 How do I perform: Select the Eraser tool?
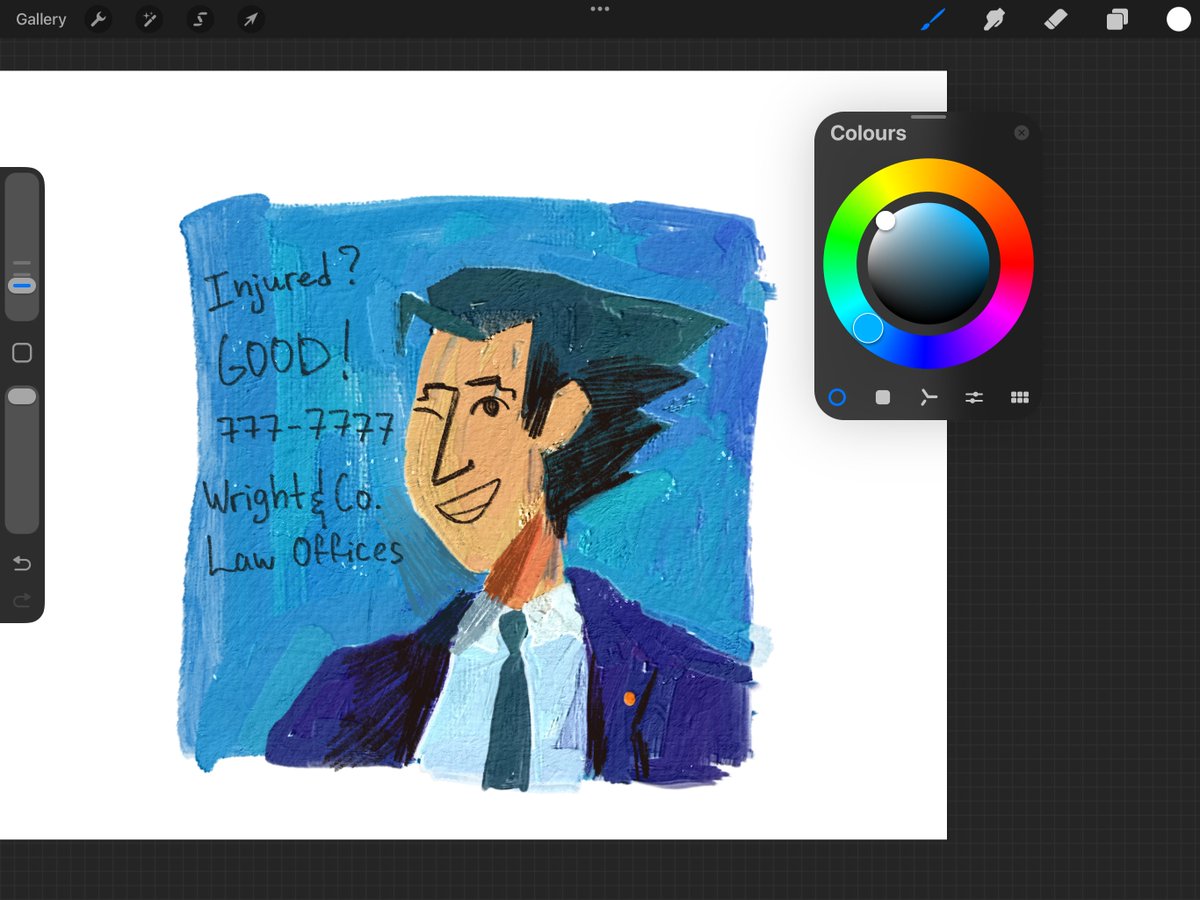1055,19
